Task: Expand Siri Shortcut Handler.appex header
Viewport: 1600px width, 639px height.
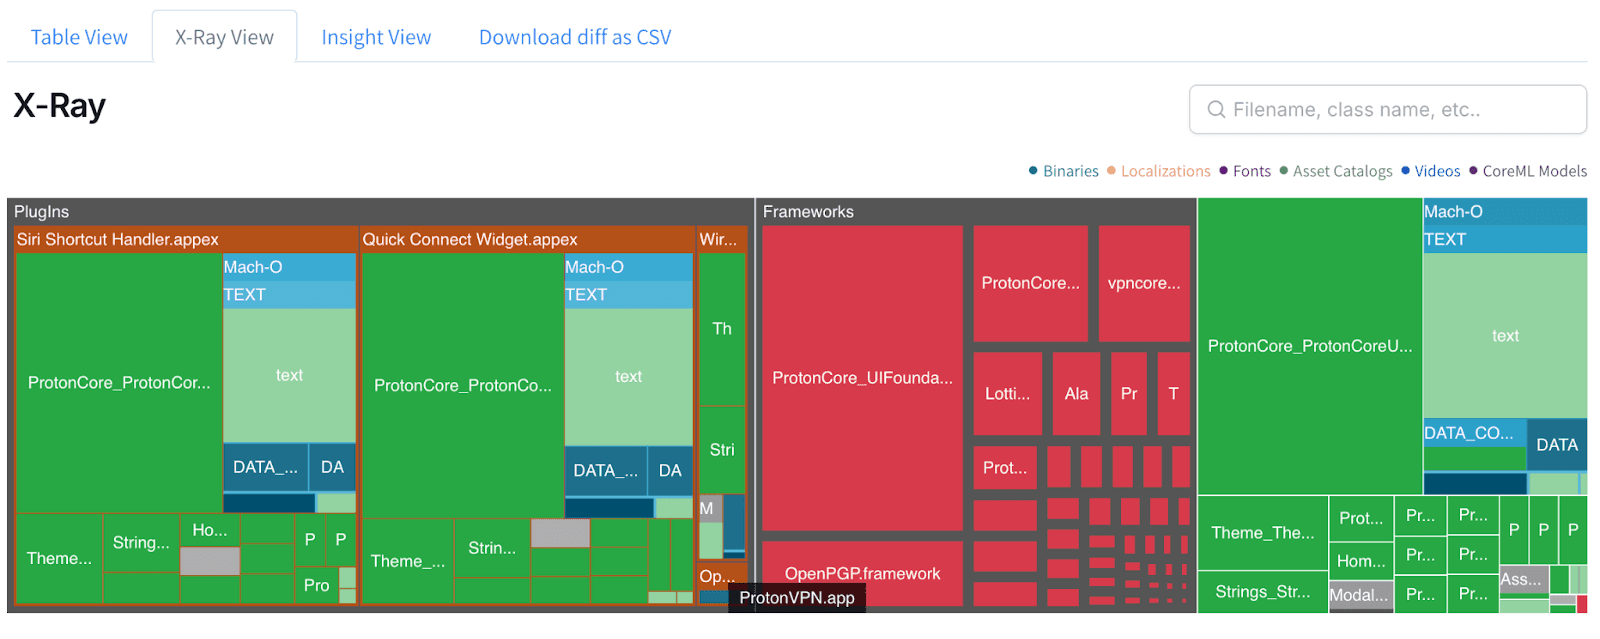Action: (x=117, y=240)
